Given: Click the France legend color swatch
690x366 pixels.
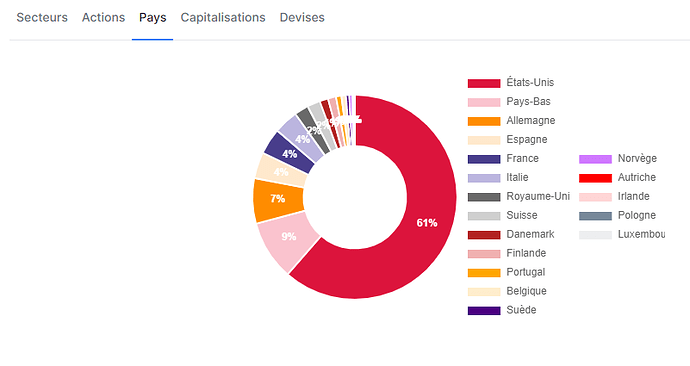Looking at the screenshot, I should 484,159.
